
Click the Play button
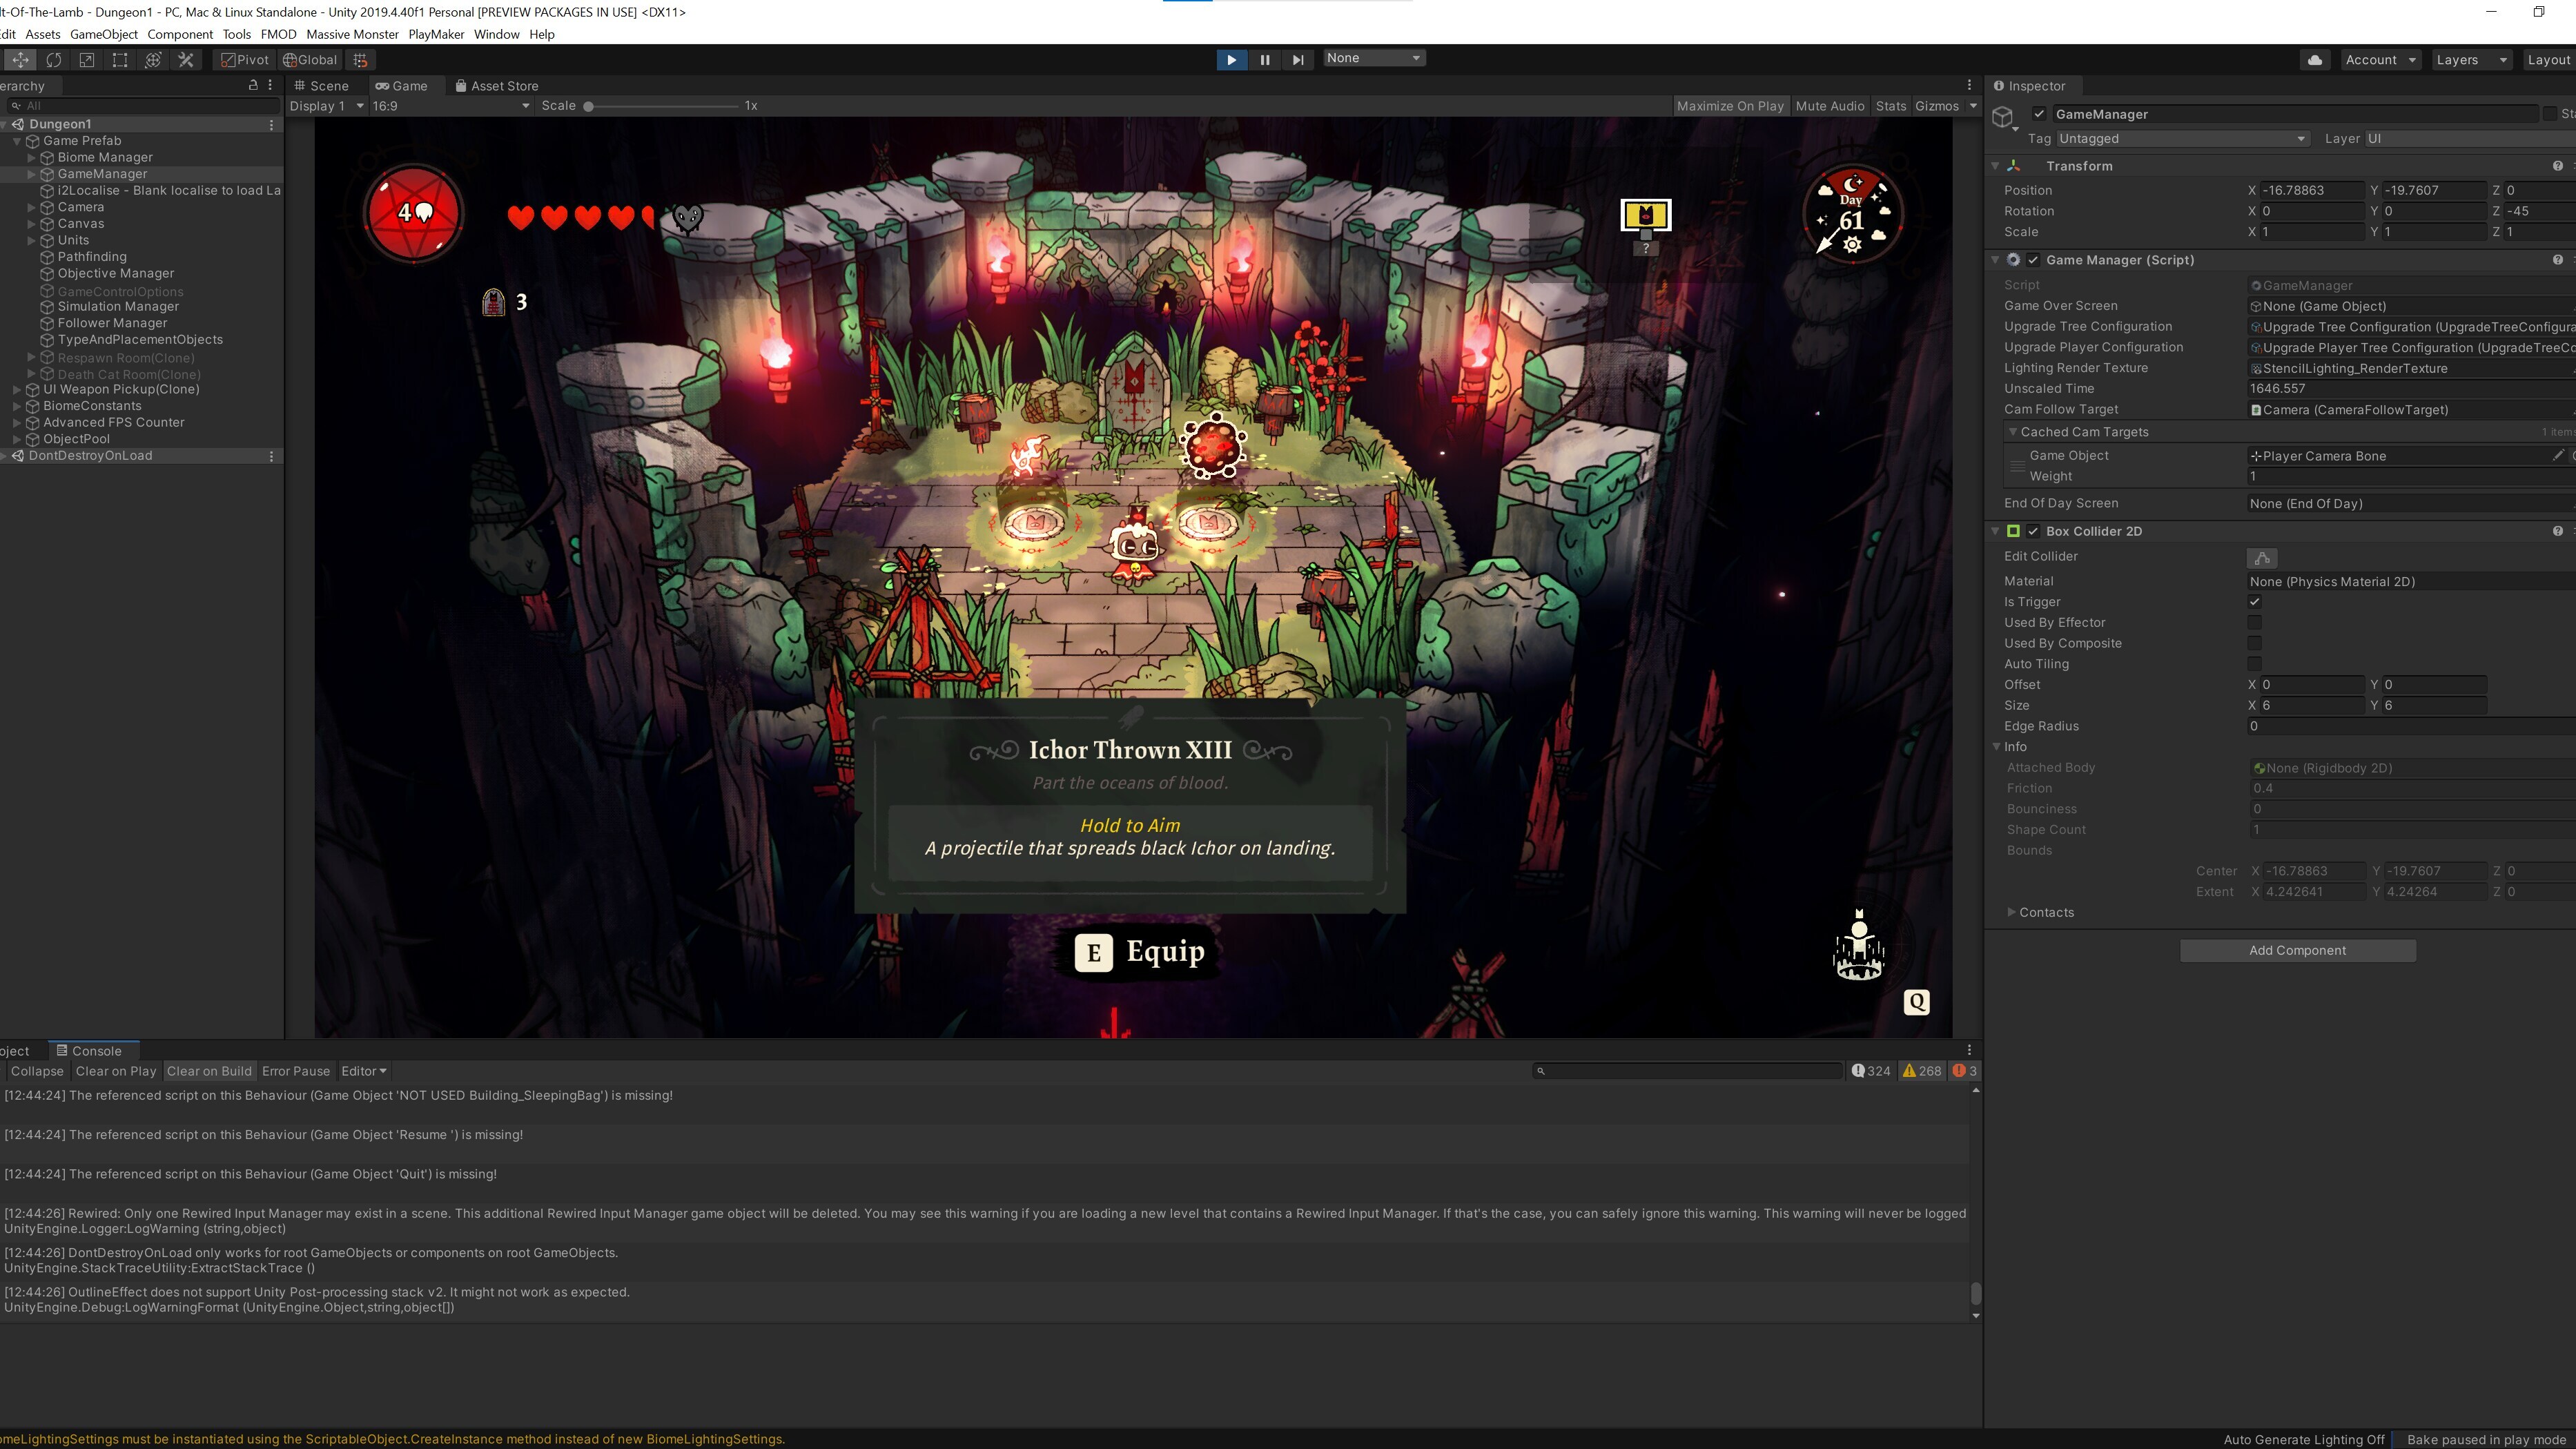tap(1231, 60)
